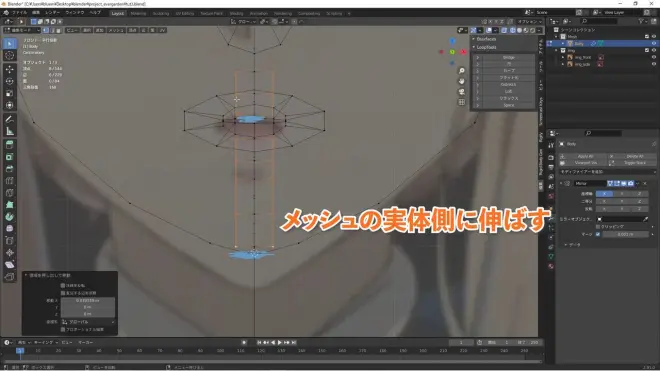This screenshot has width=660, height=371.
Task: Click the eyedropper next to mirror object field
Action: point(645,219)
